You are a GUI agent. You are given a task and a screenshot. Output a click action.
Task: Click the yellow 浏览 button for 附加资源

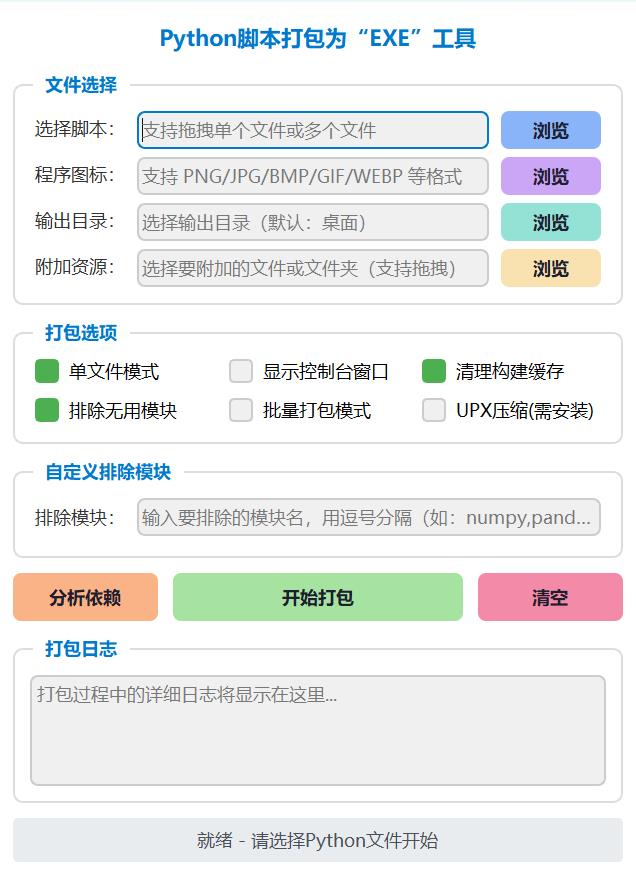pyautogui.click(x=550, y=268)
